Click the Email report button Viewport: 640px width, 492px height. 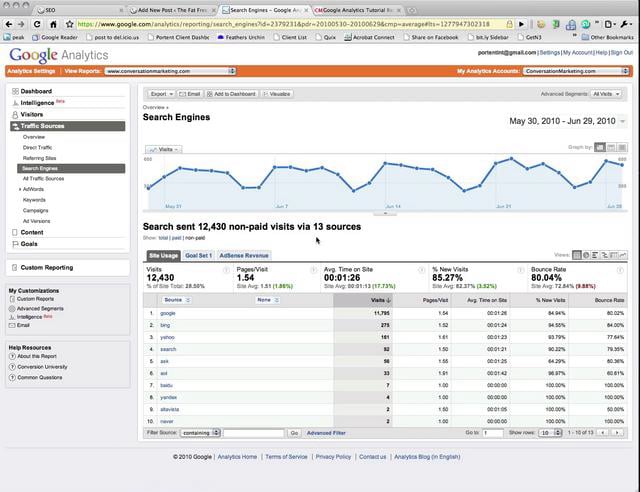click(x=190, y=94)
